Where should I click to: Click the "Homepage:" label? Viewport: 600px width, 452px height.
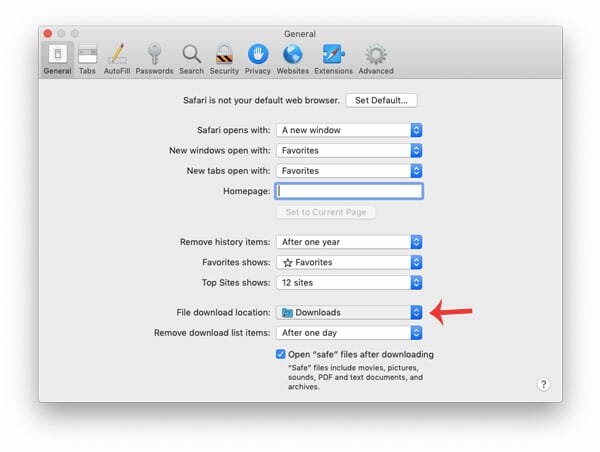tap(247, 191)
